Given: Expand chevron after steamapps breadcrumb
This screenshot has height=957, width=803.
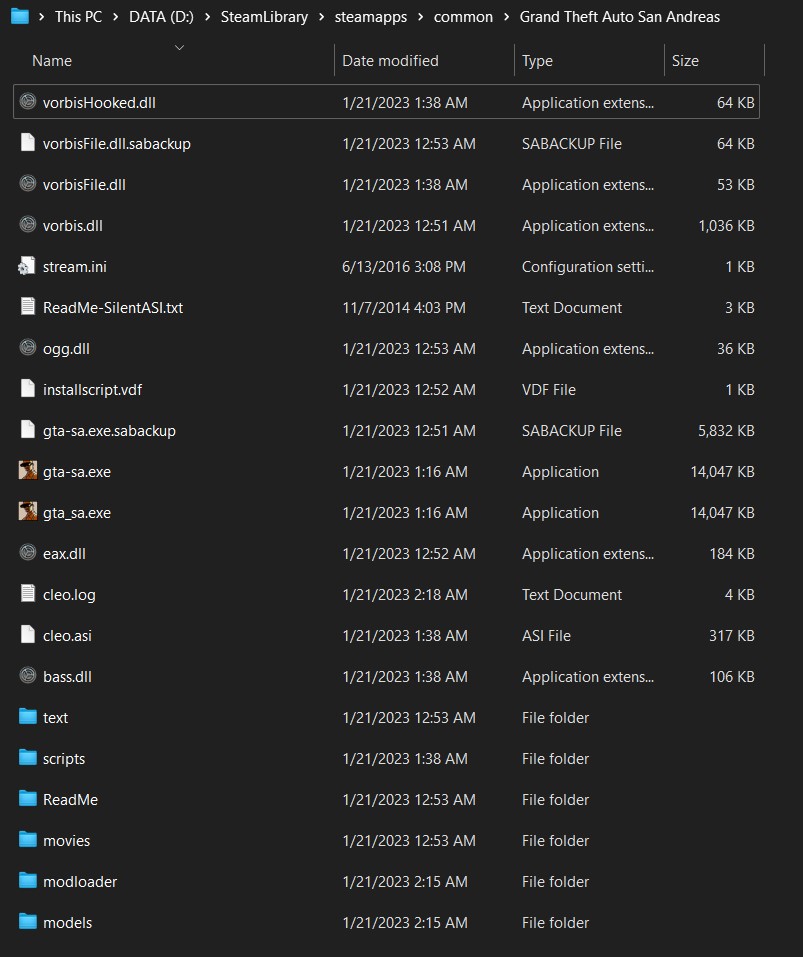Looking at the screenshot, I should point(420,17).
